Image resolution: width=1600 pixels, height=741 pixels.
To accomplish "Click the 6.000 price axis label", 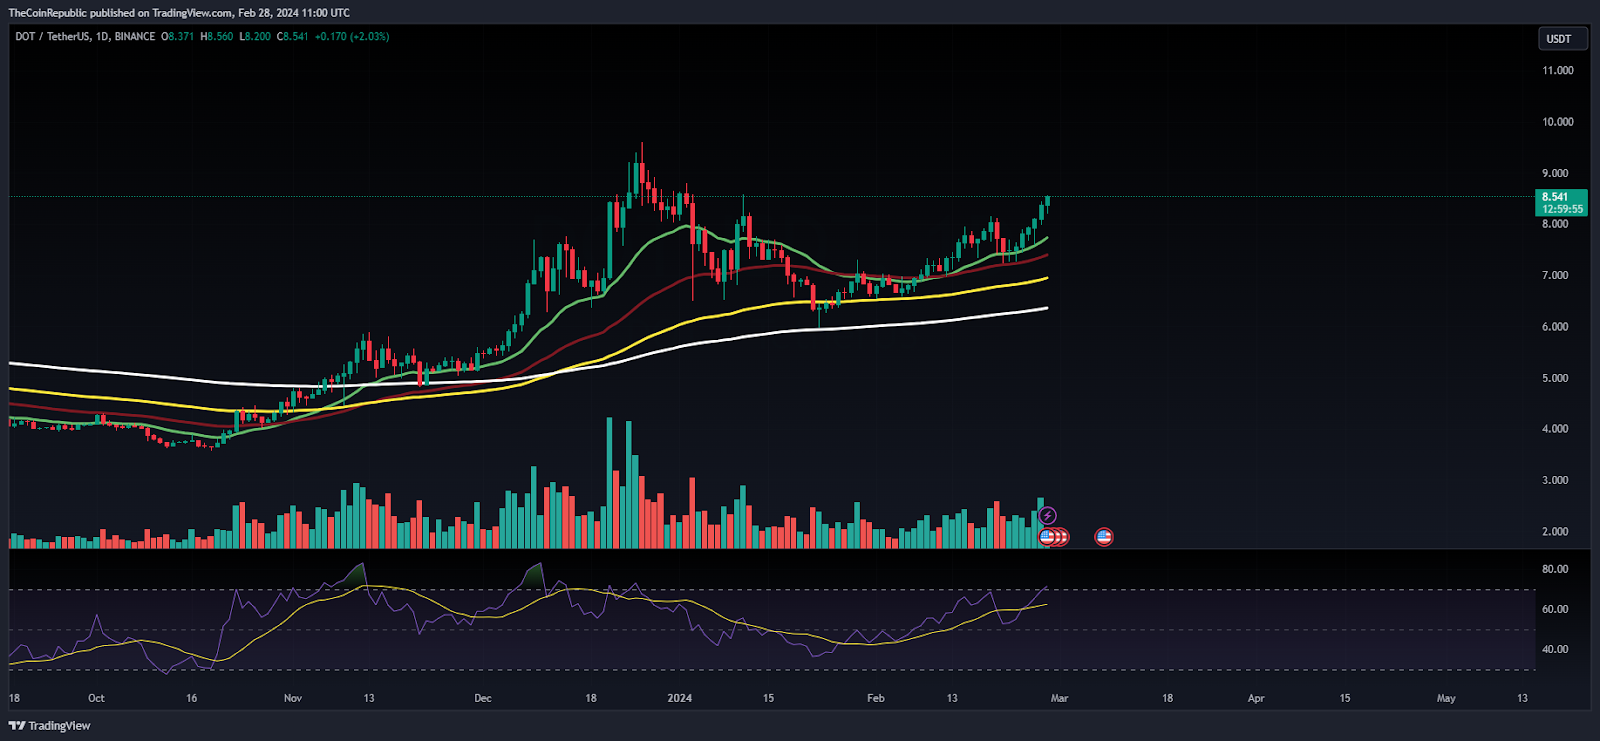I will [x=1555, y=327].
